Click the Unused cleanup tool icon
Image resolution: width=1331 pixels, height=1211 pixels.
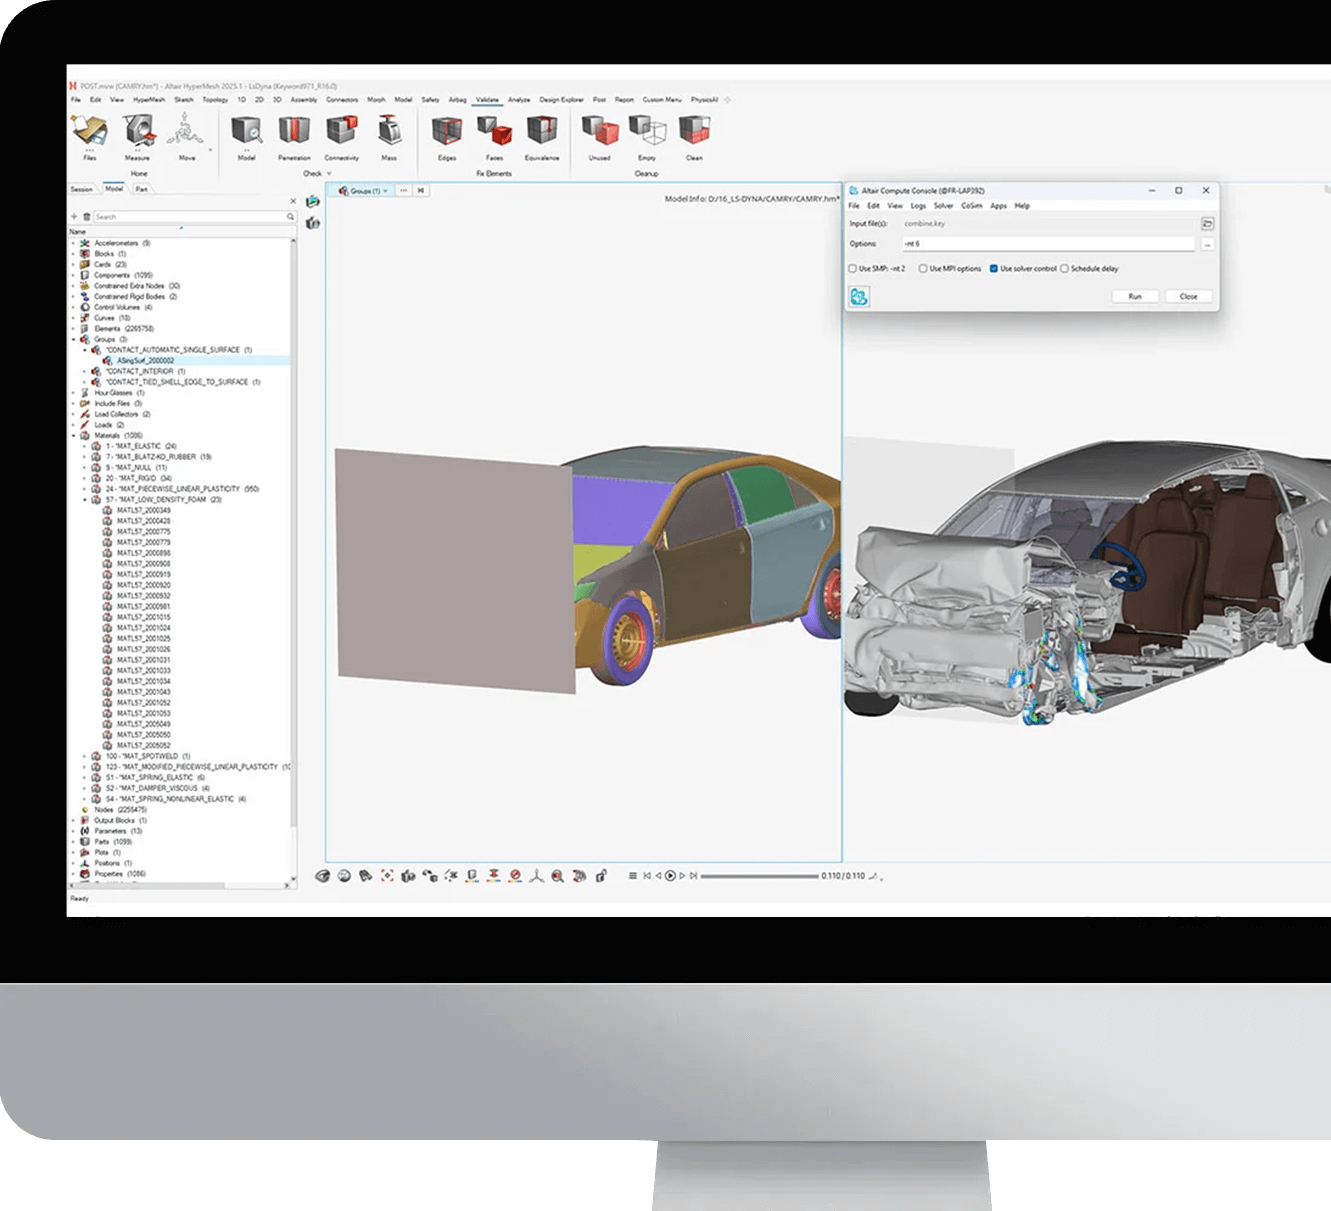coord(599,131)
